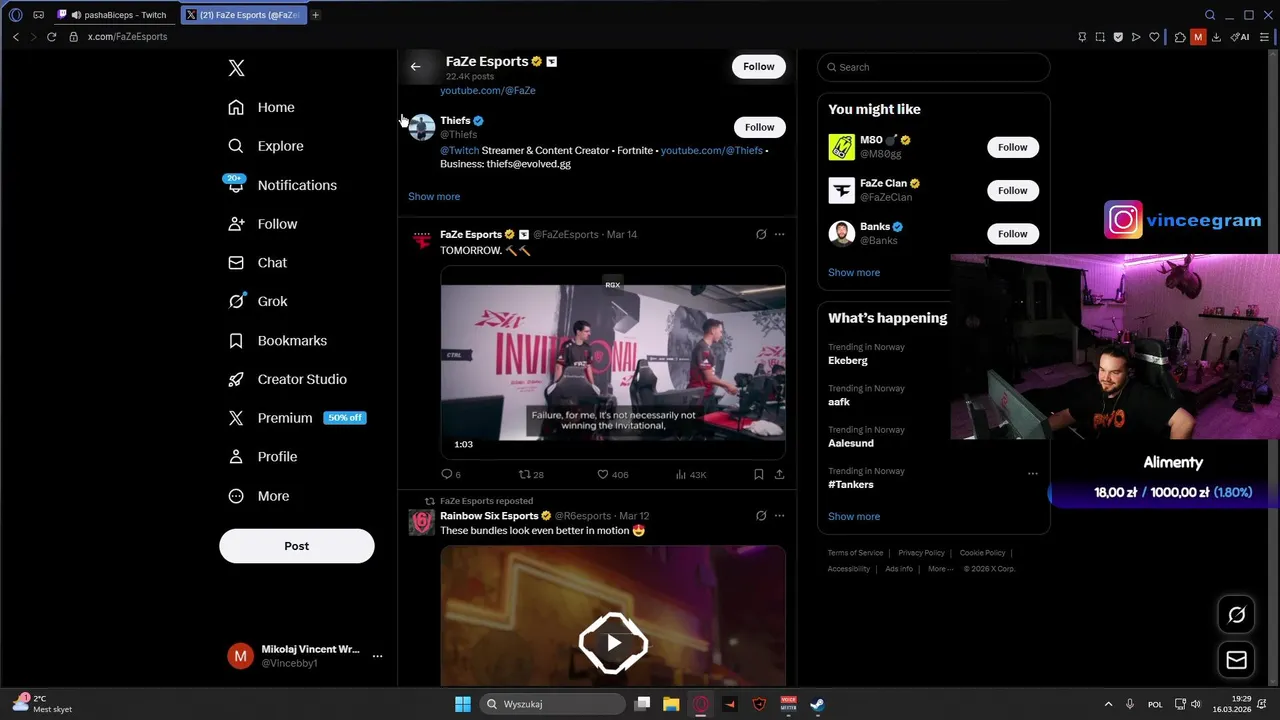Open the youtube.com/@Thiefs link
The width and height of the screenshot is (1280, 720).
tap(711, 150)
